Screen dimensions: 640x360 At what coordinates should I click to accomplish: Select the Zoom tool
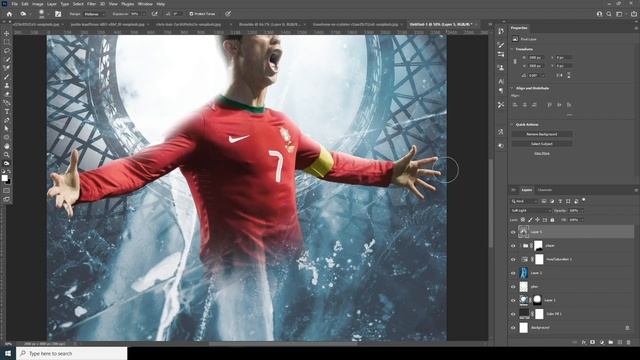click(x=7, y=155)
